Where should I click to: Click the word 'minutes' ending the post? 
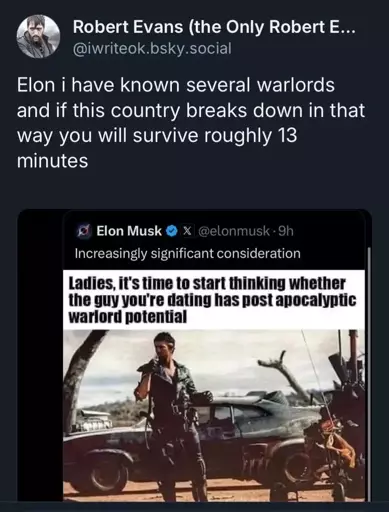click(x=52, y=161)
